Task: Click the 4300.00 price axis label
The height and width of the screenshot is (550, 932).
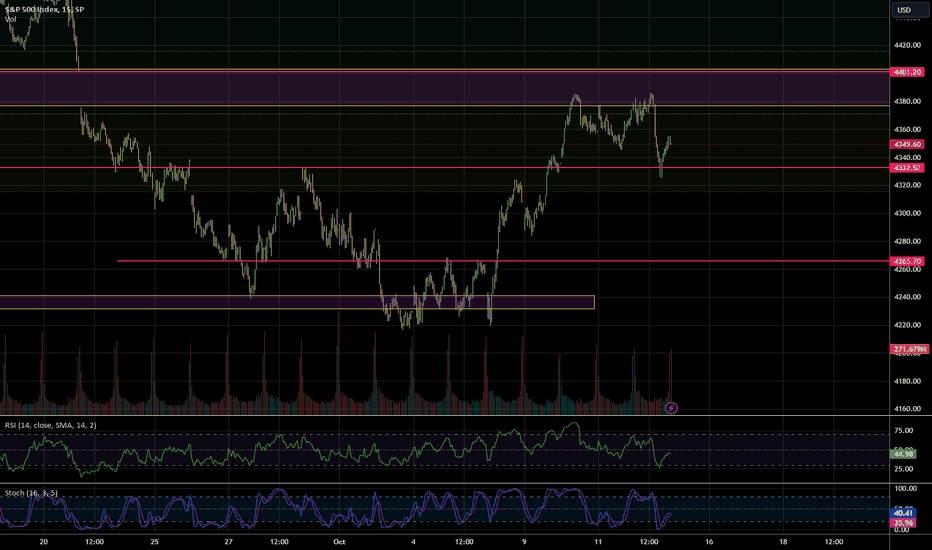Action: click(x=907, y=213)
